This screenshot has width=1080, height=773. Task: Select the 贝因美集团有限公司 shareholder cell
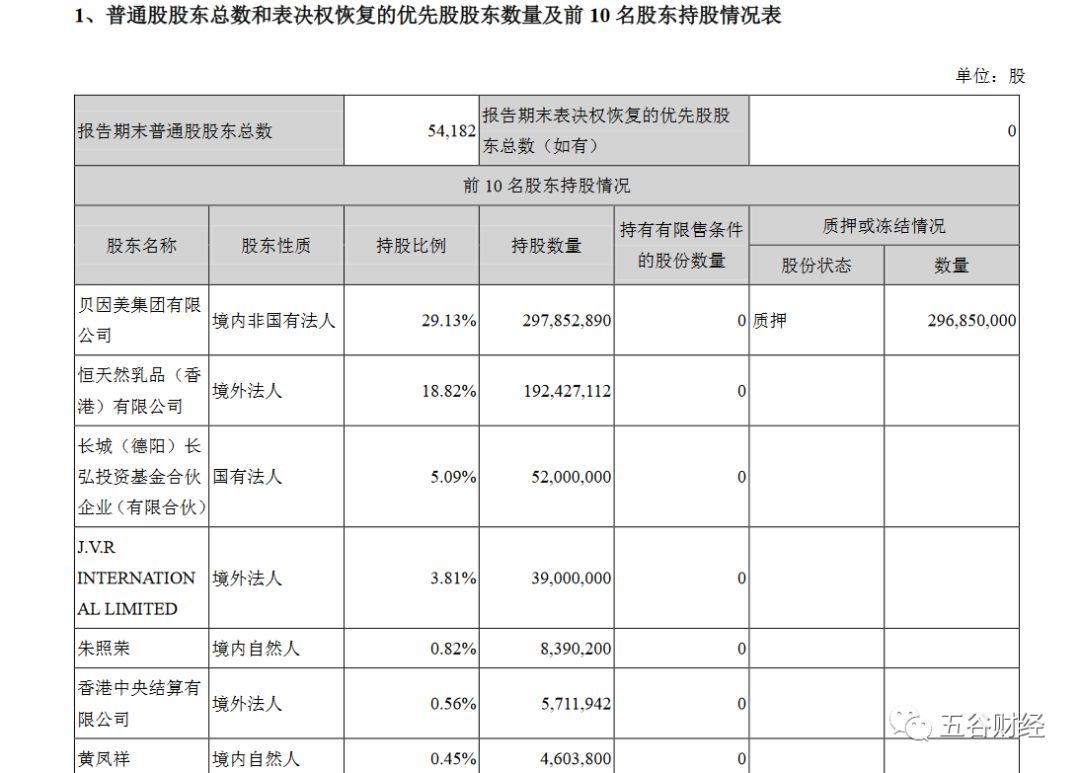(x=141, y=320)
